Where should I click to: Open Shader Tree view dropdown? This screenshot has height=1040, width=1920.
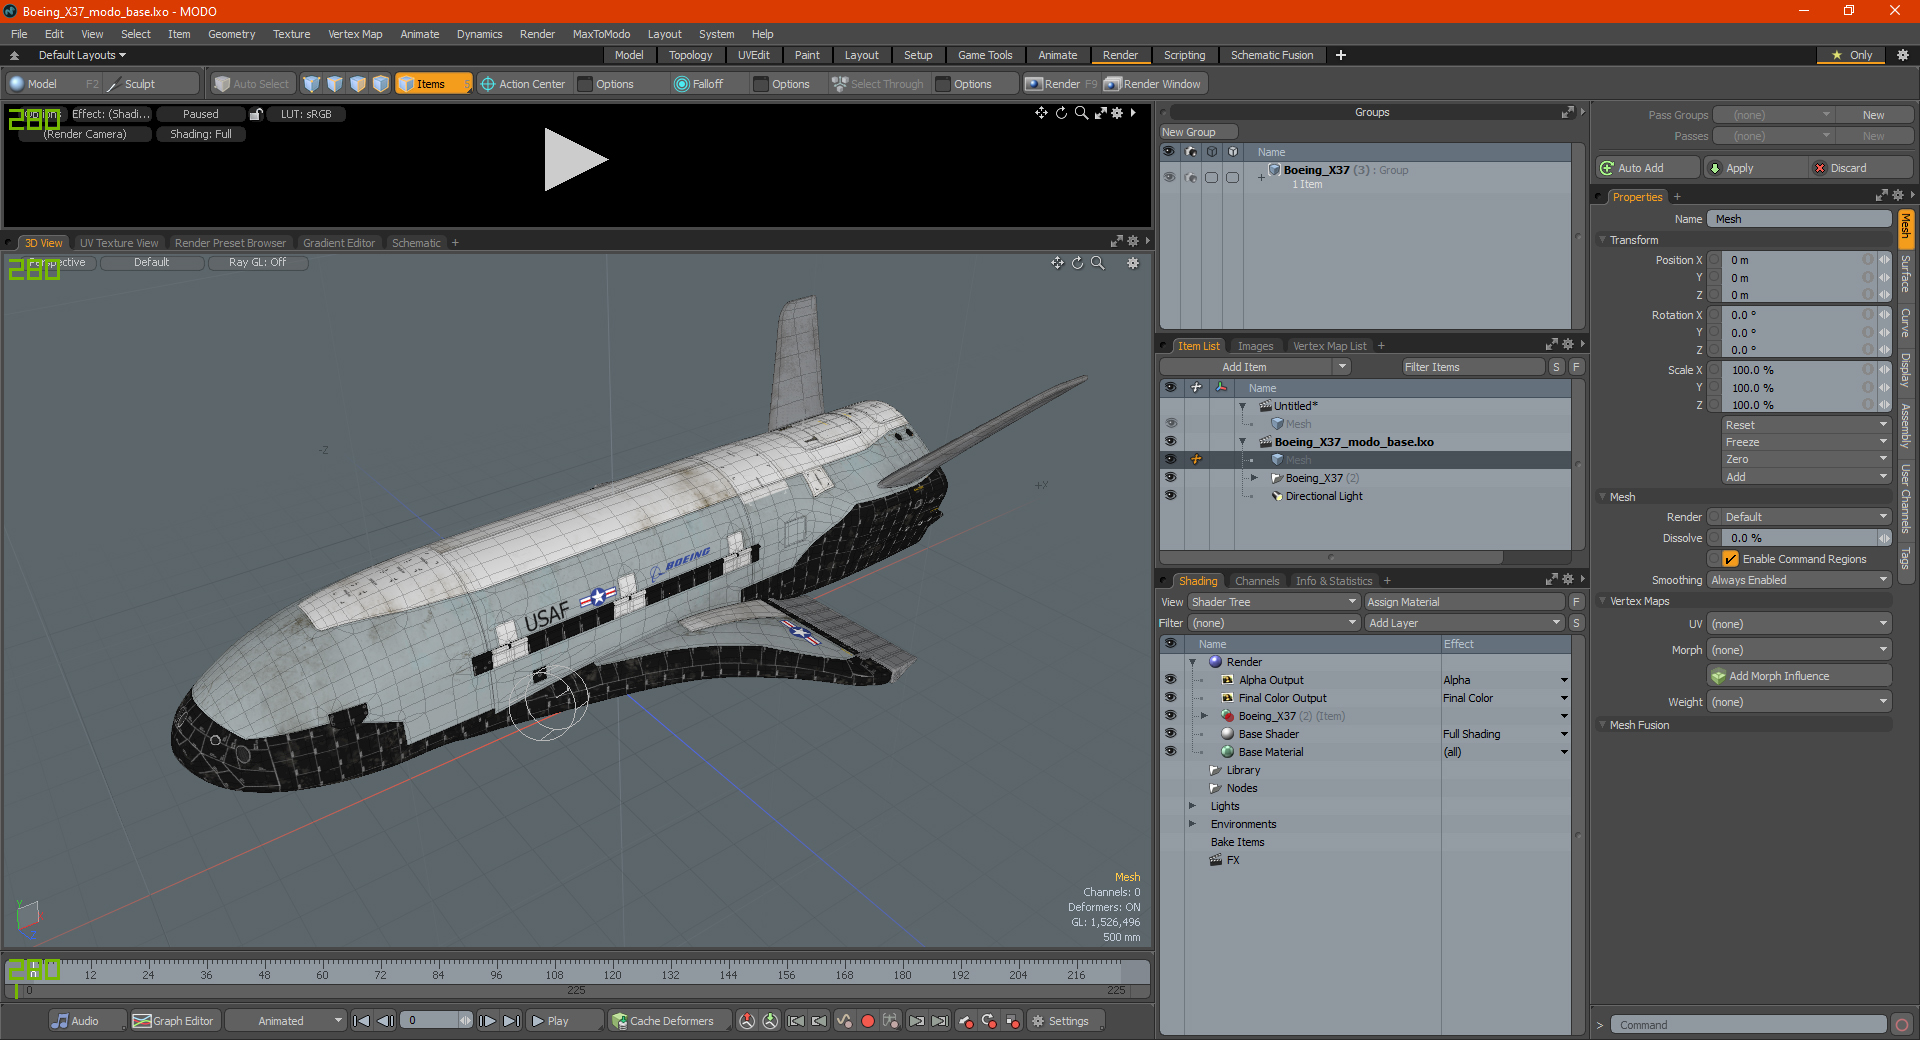click(1274, 602)
